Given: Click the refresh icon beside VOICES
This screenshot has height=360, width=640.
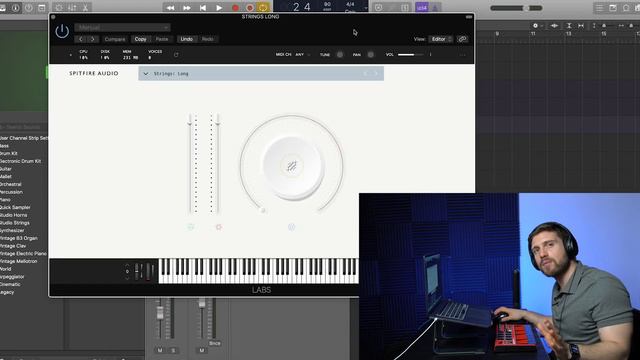Looking at the screenshot, I should click(176, 55).
